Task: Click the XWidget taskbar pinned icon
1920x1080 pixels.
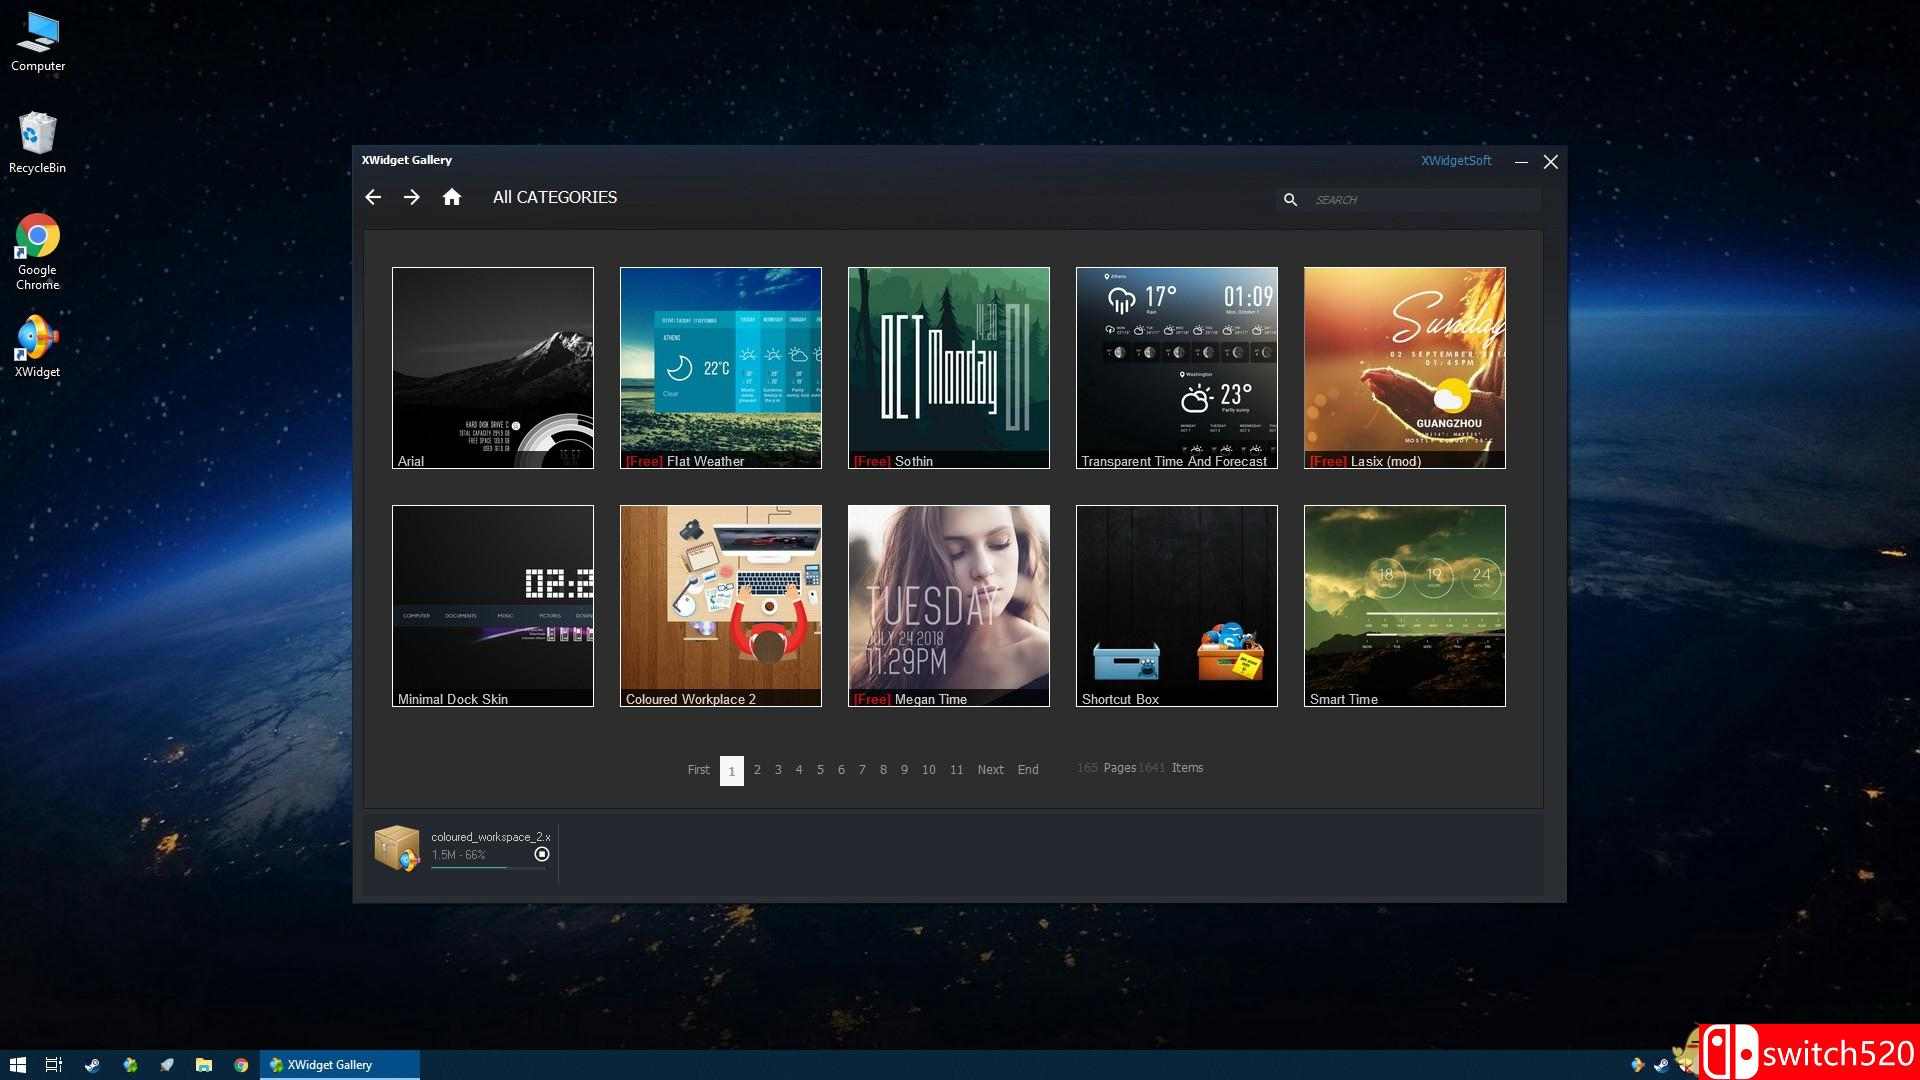Action: (130, 1065)
